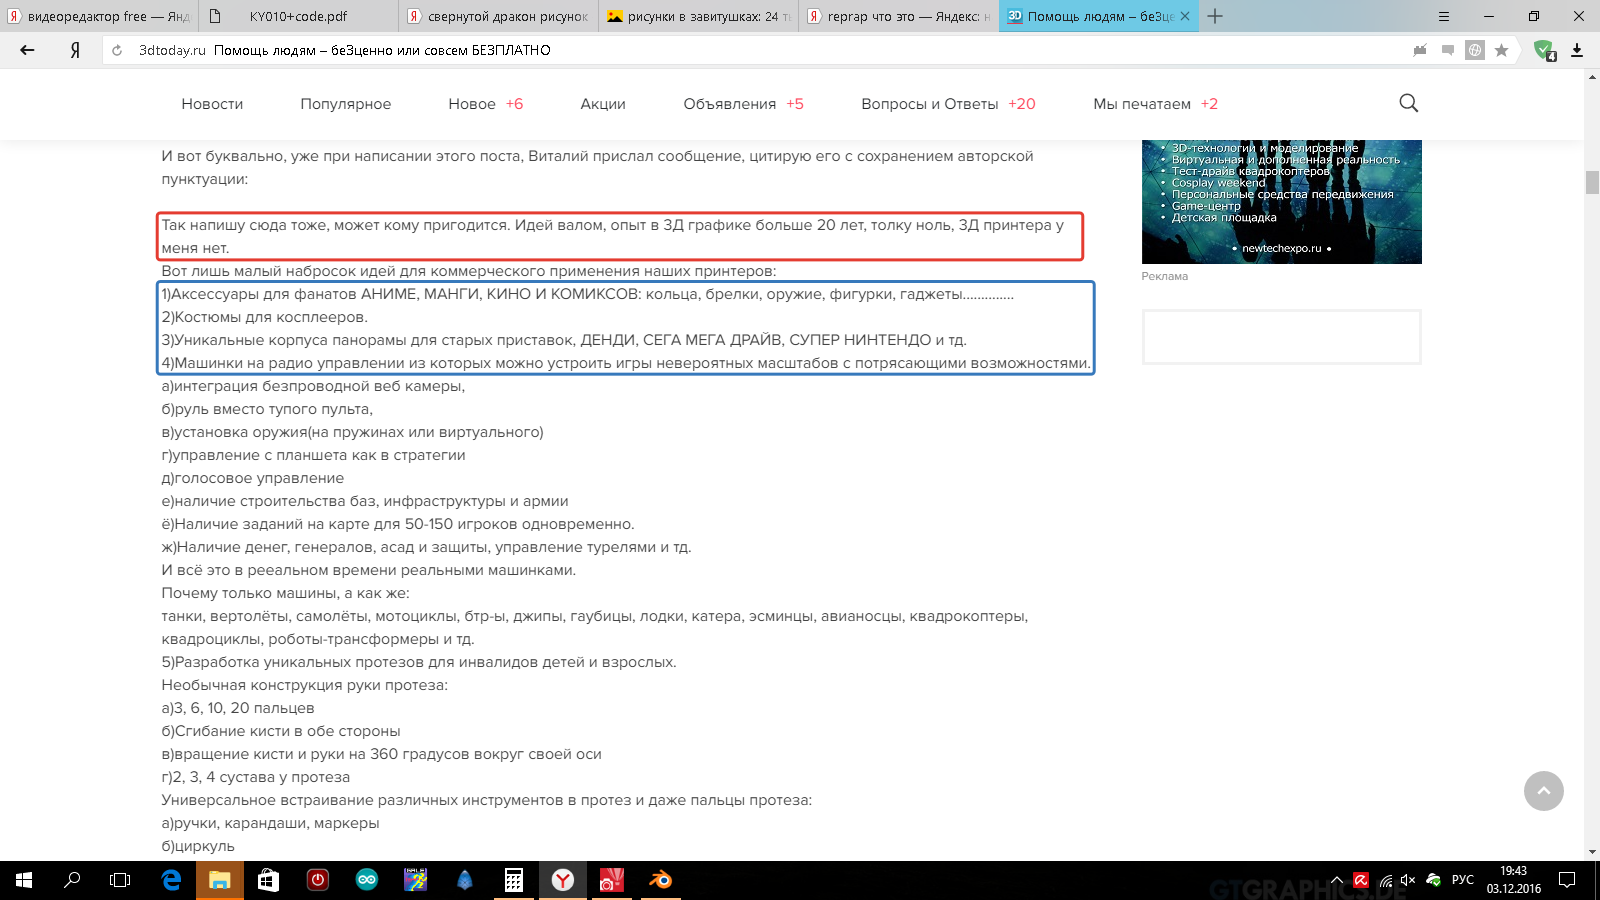Click the scroll-to-top round arrow button
1600x900 pixels.
1543,791
